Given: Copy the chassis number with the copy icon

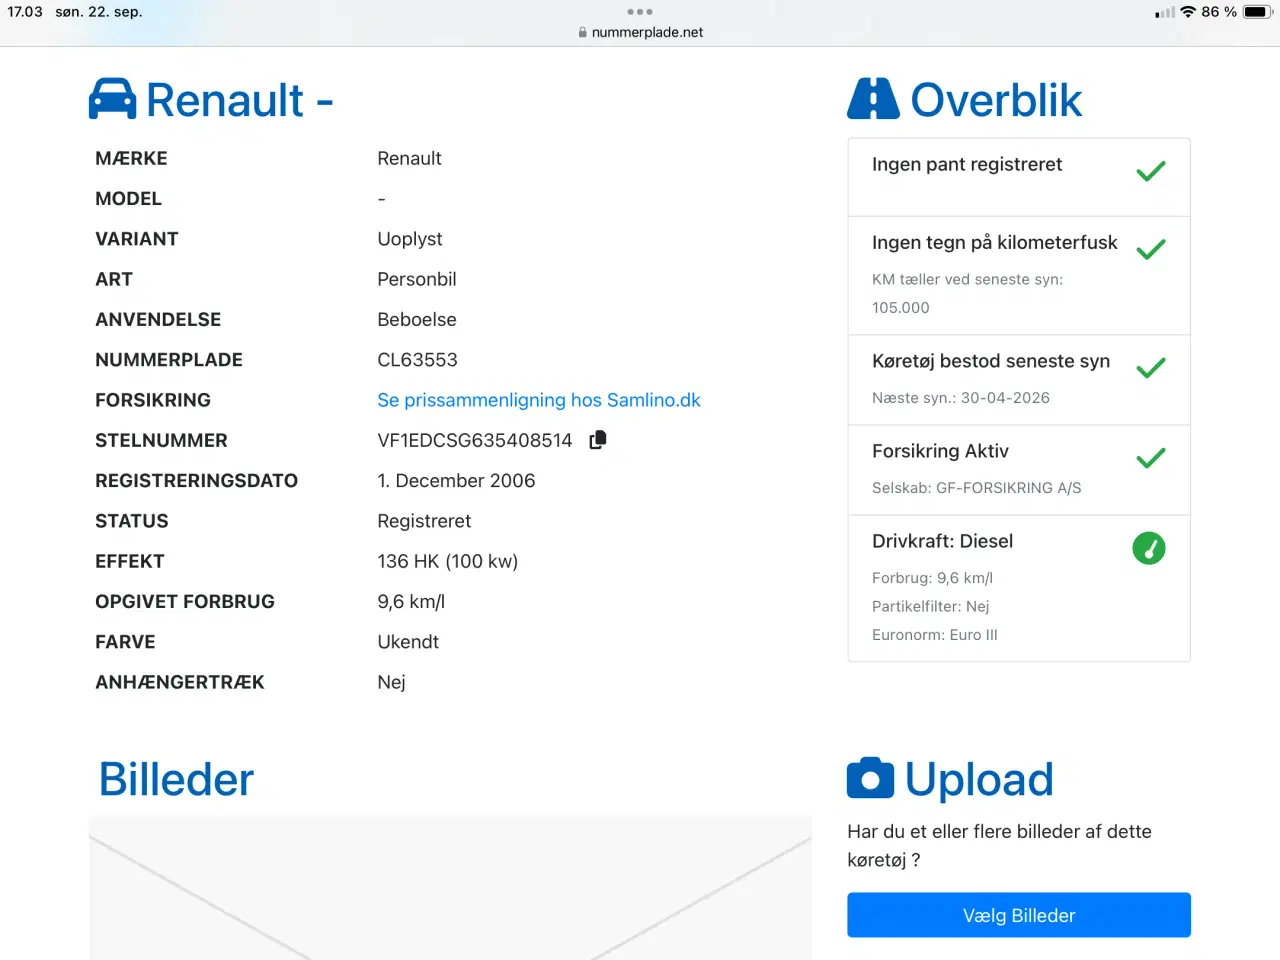Looking at the screenshot, I should 598,440.
